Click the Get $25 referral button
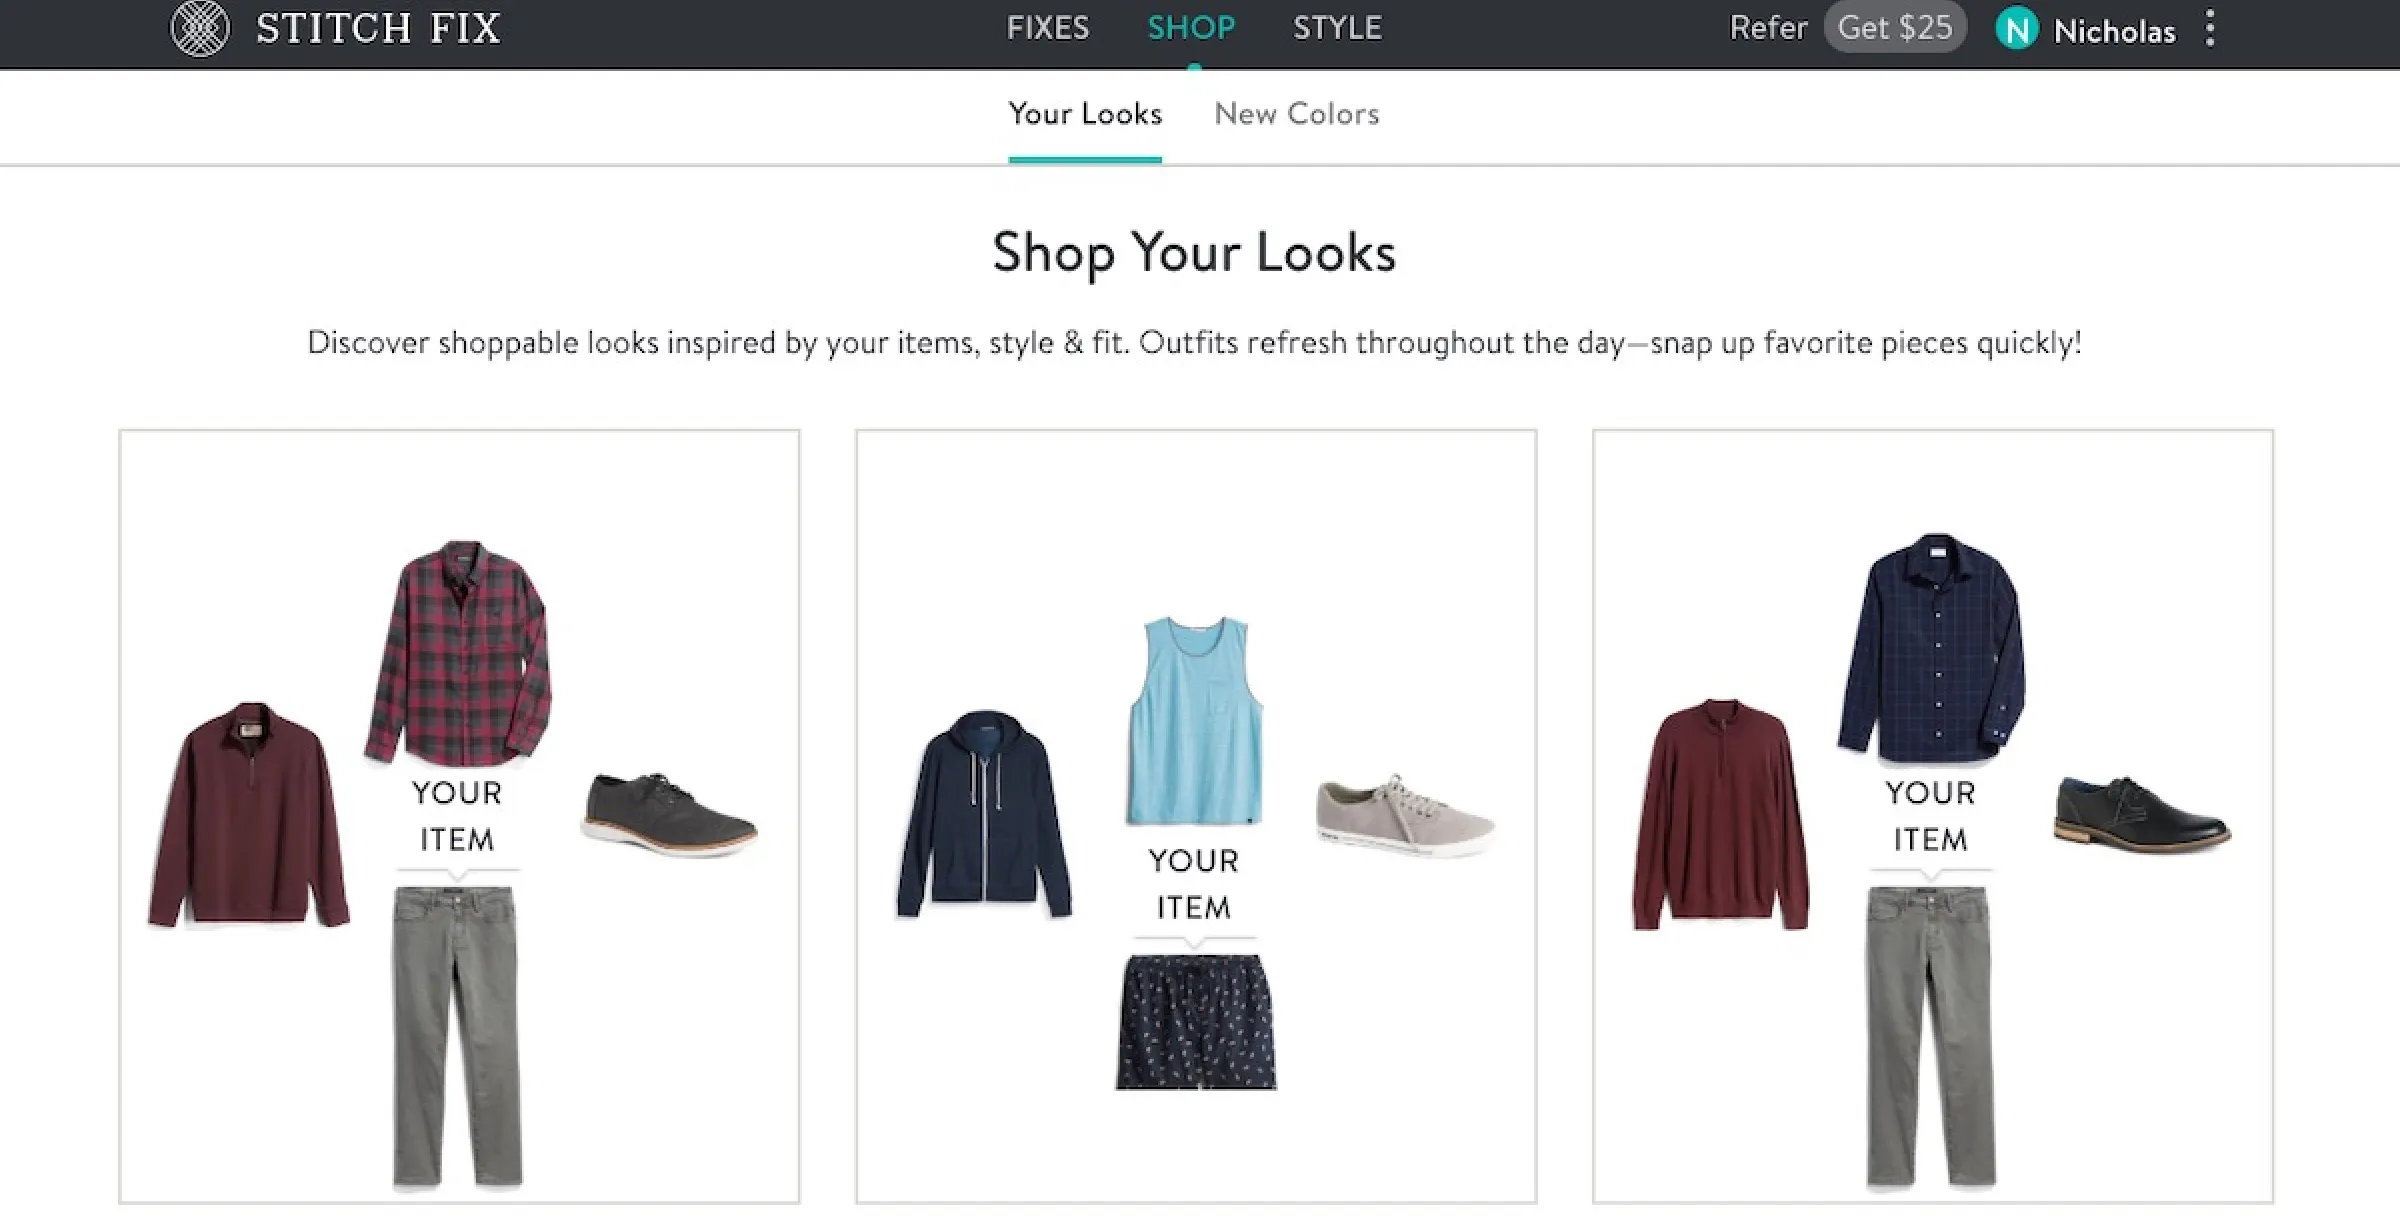2400x1227 pixels. point(1894,27)
